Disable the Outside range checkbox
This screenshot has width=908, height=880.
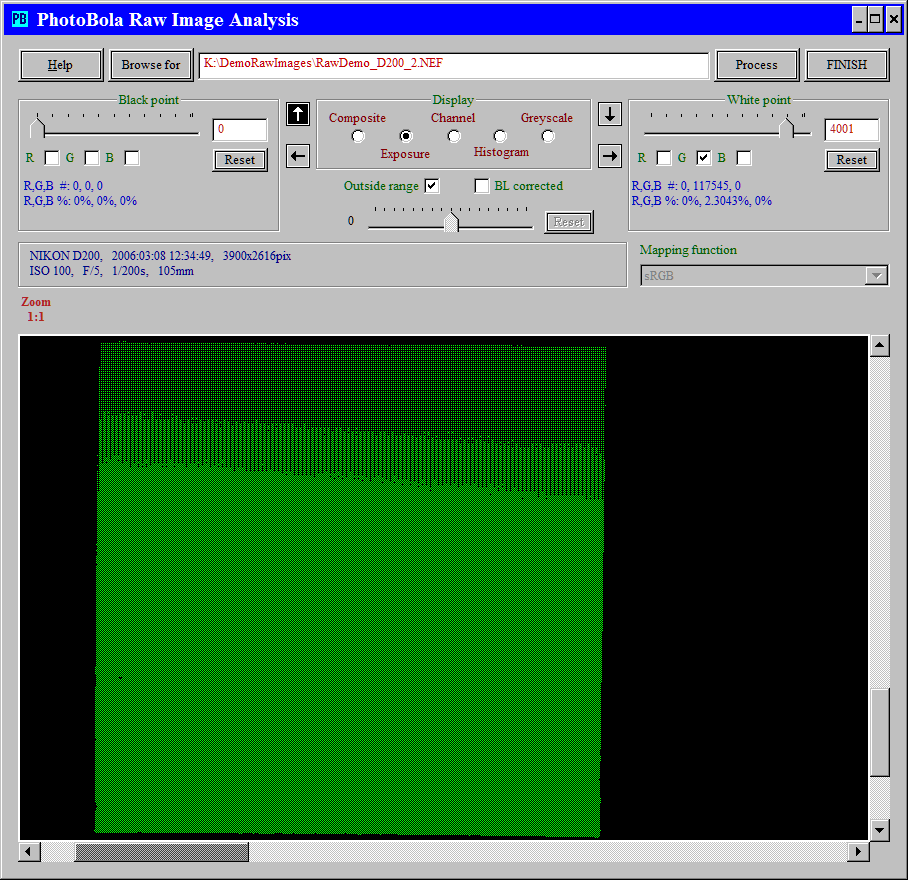click(432, 186)
